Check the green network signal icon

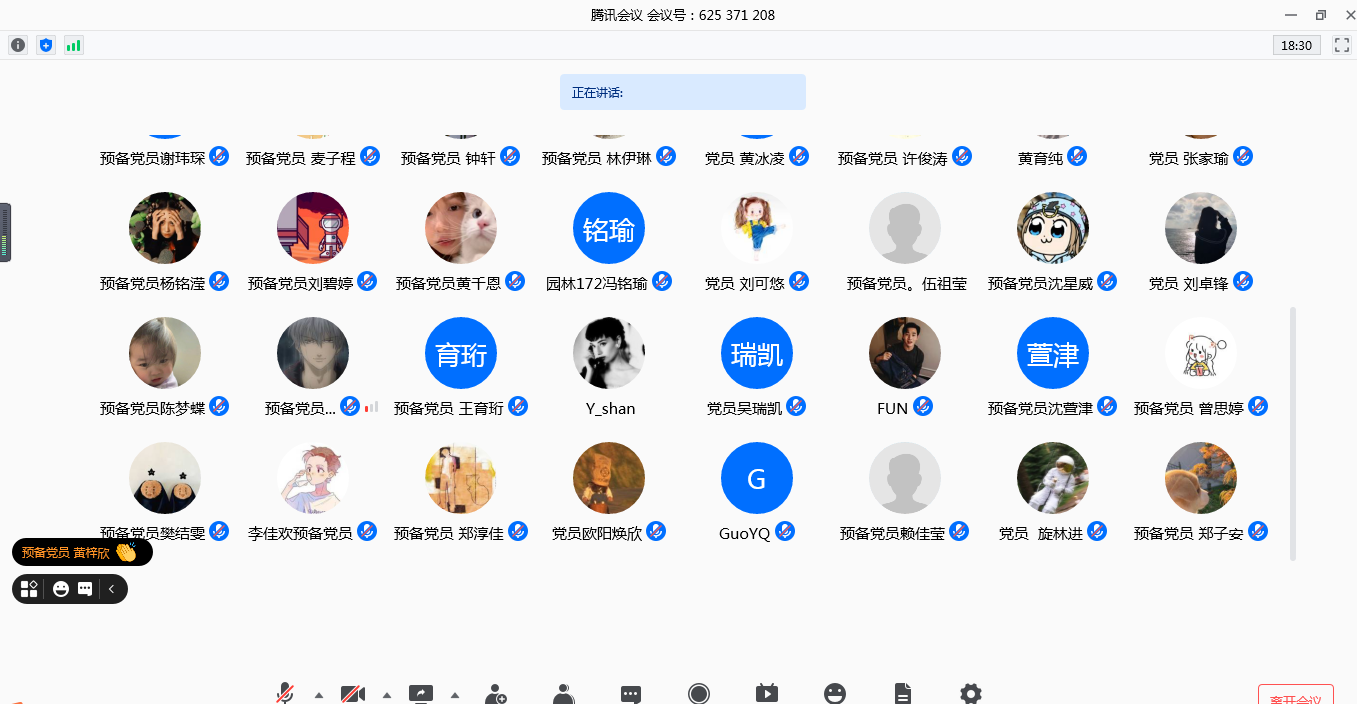73,45
